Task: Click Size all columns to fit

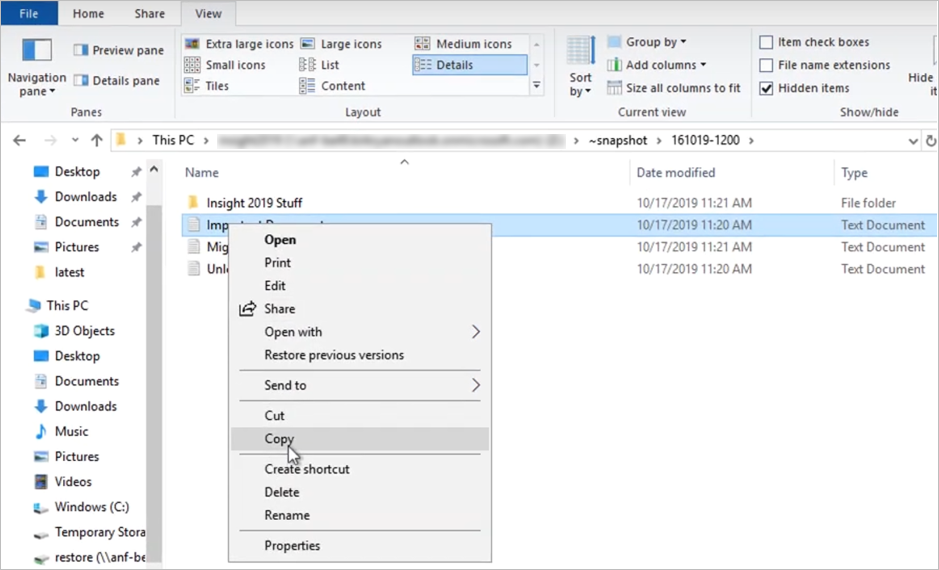Action: click(x=674, y=88)
